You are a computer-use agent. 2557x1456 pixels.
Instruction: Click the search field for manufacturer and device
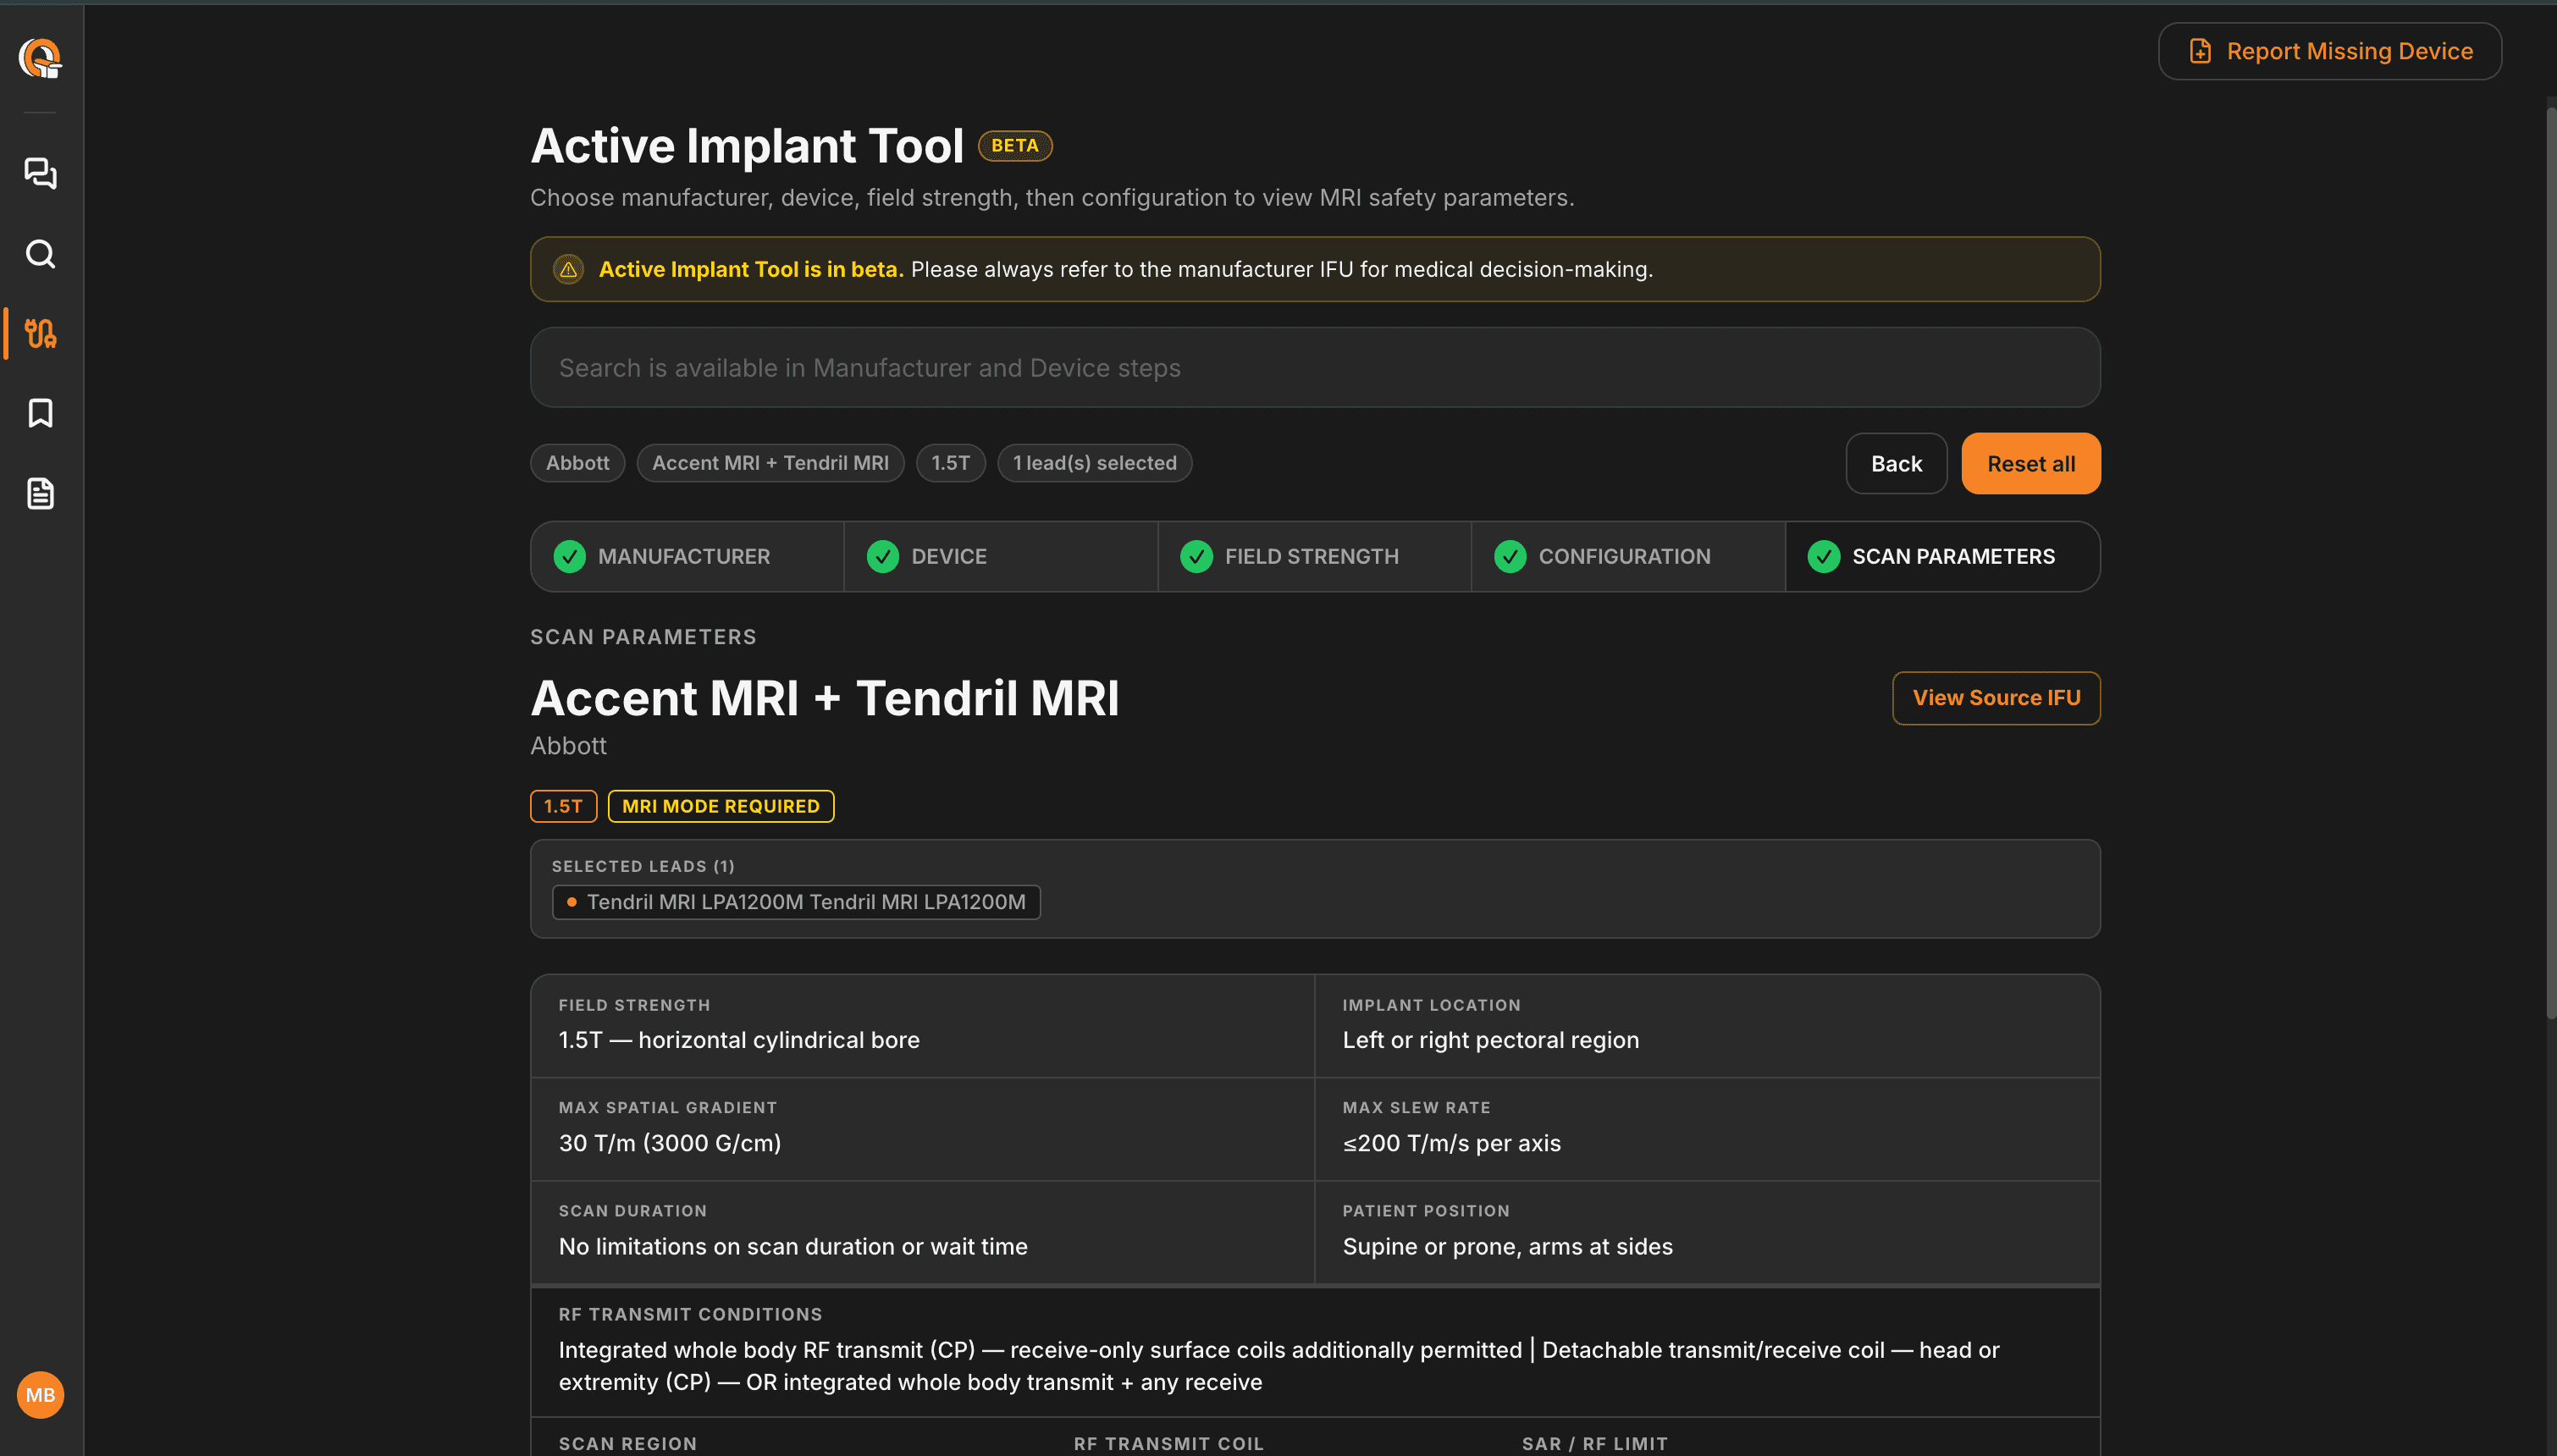(x=1315, y=367)
